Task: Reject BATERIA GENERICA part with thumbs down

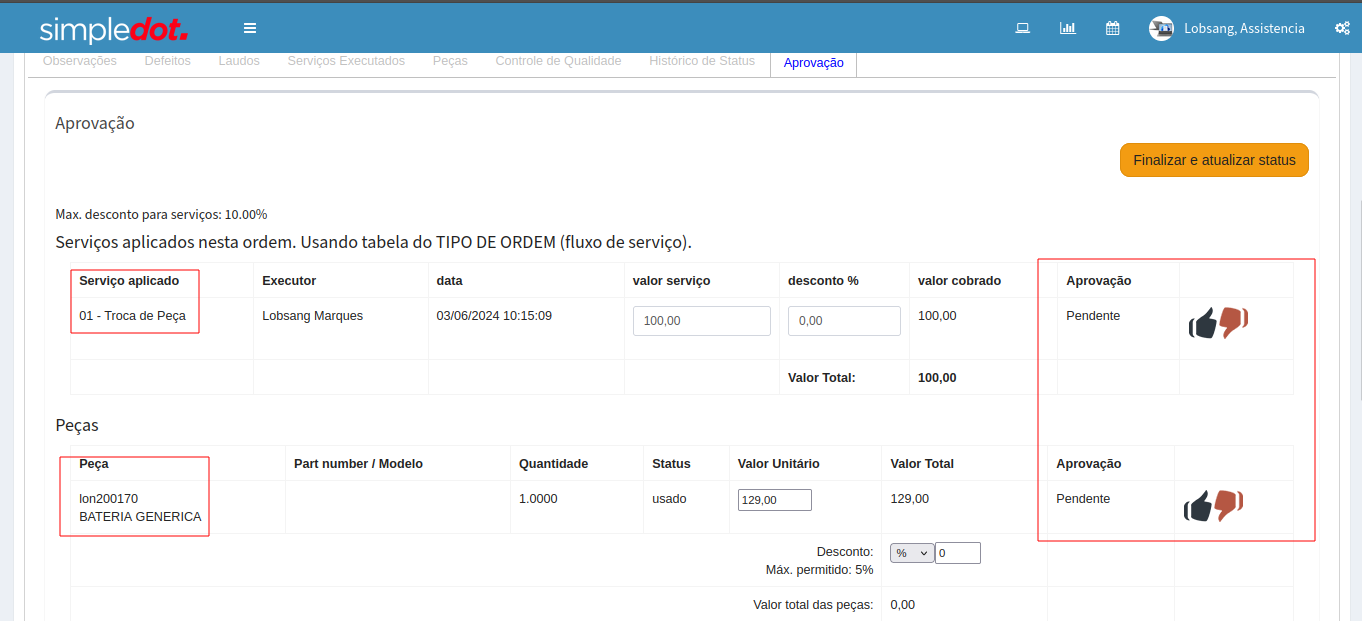Action: click(1229, 505)
